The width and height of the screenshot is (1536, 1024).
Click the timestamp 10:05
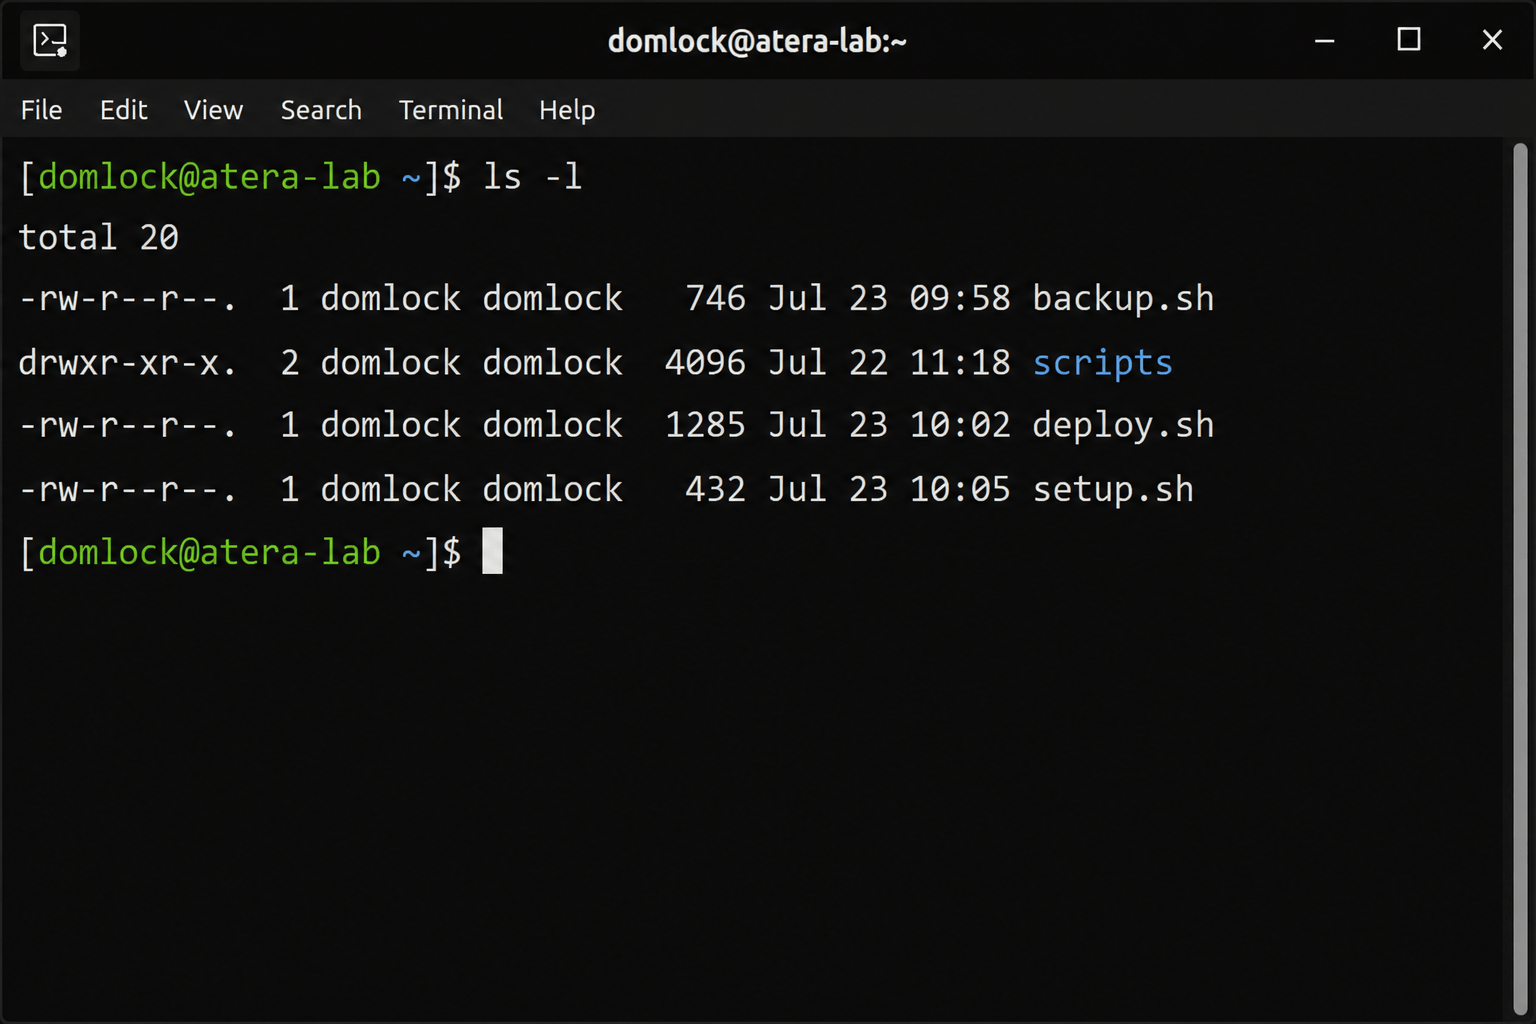pos(960,489)
